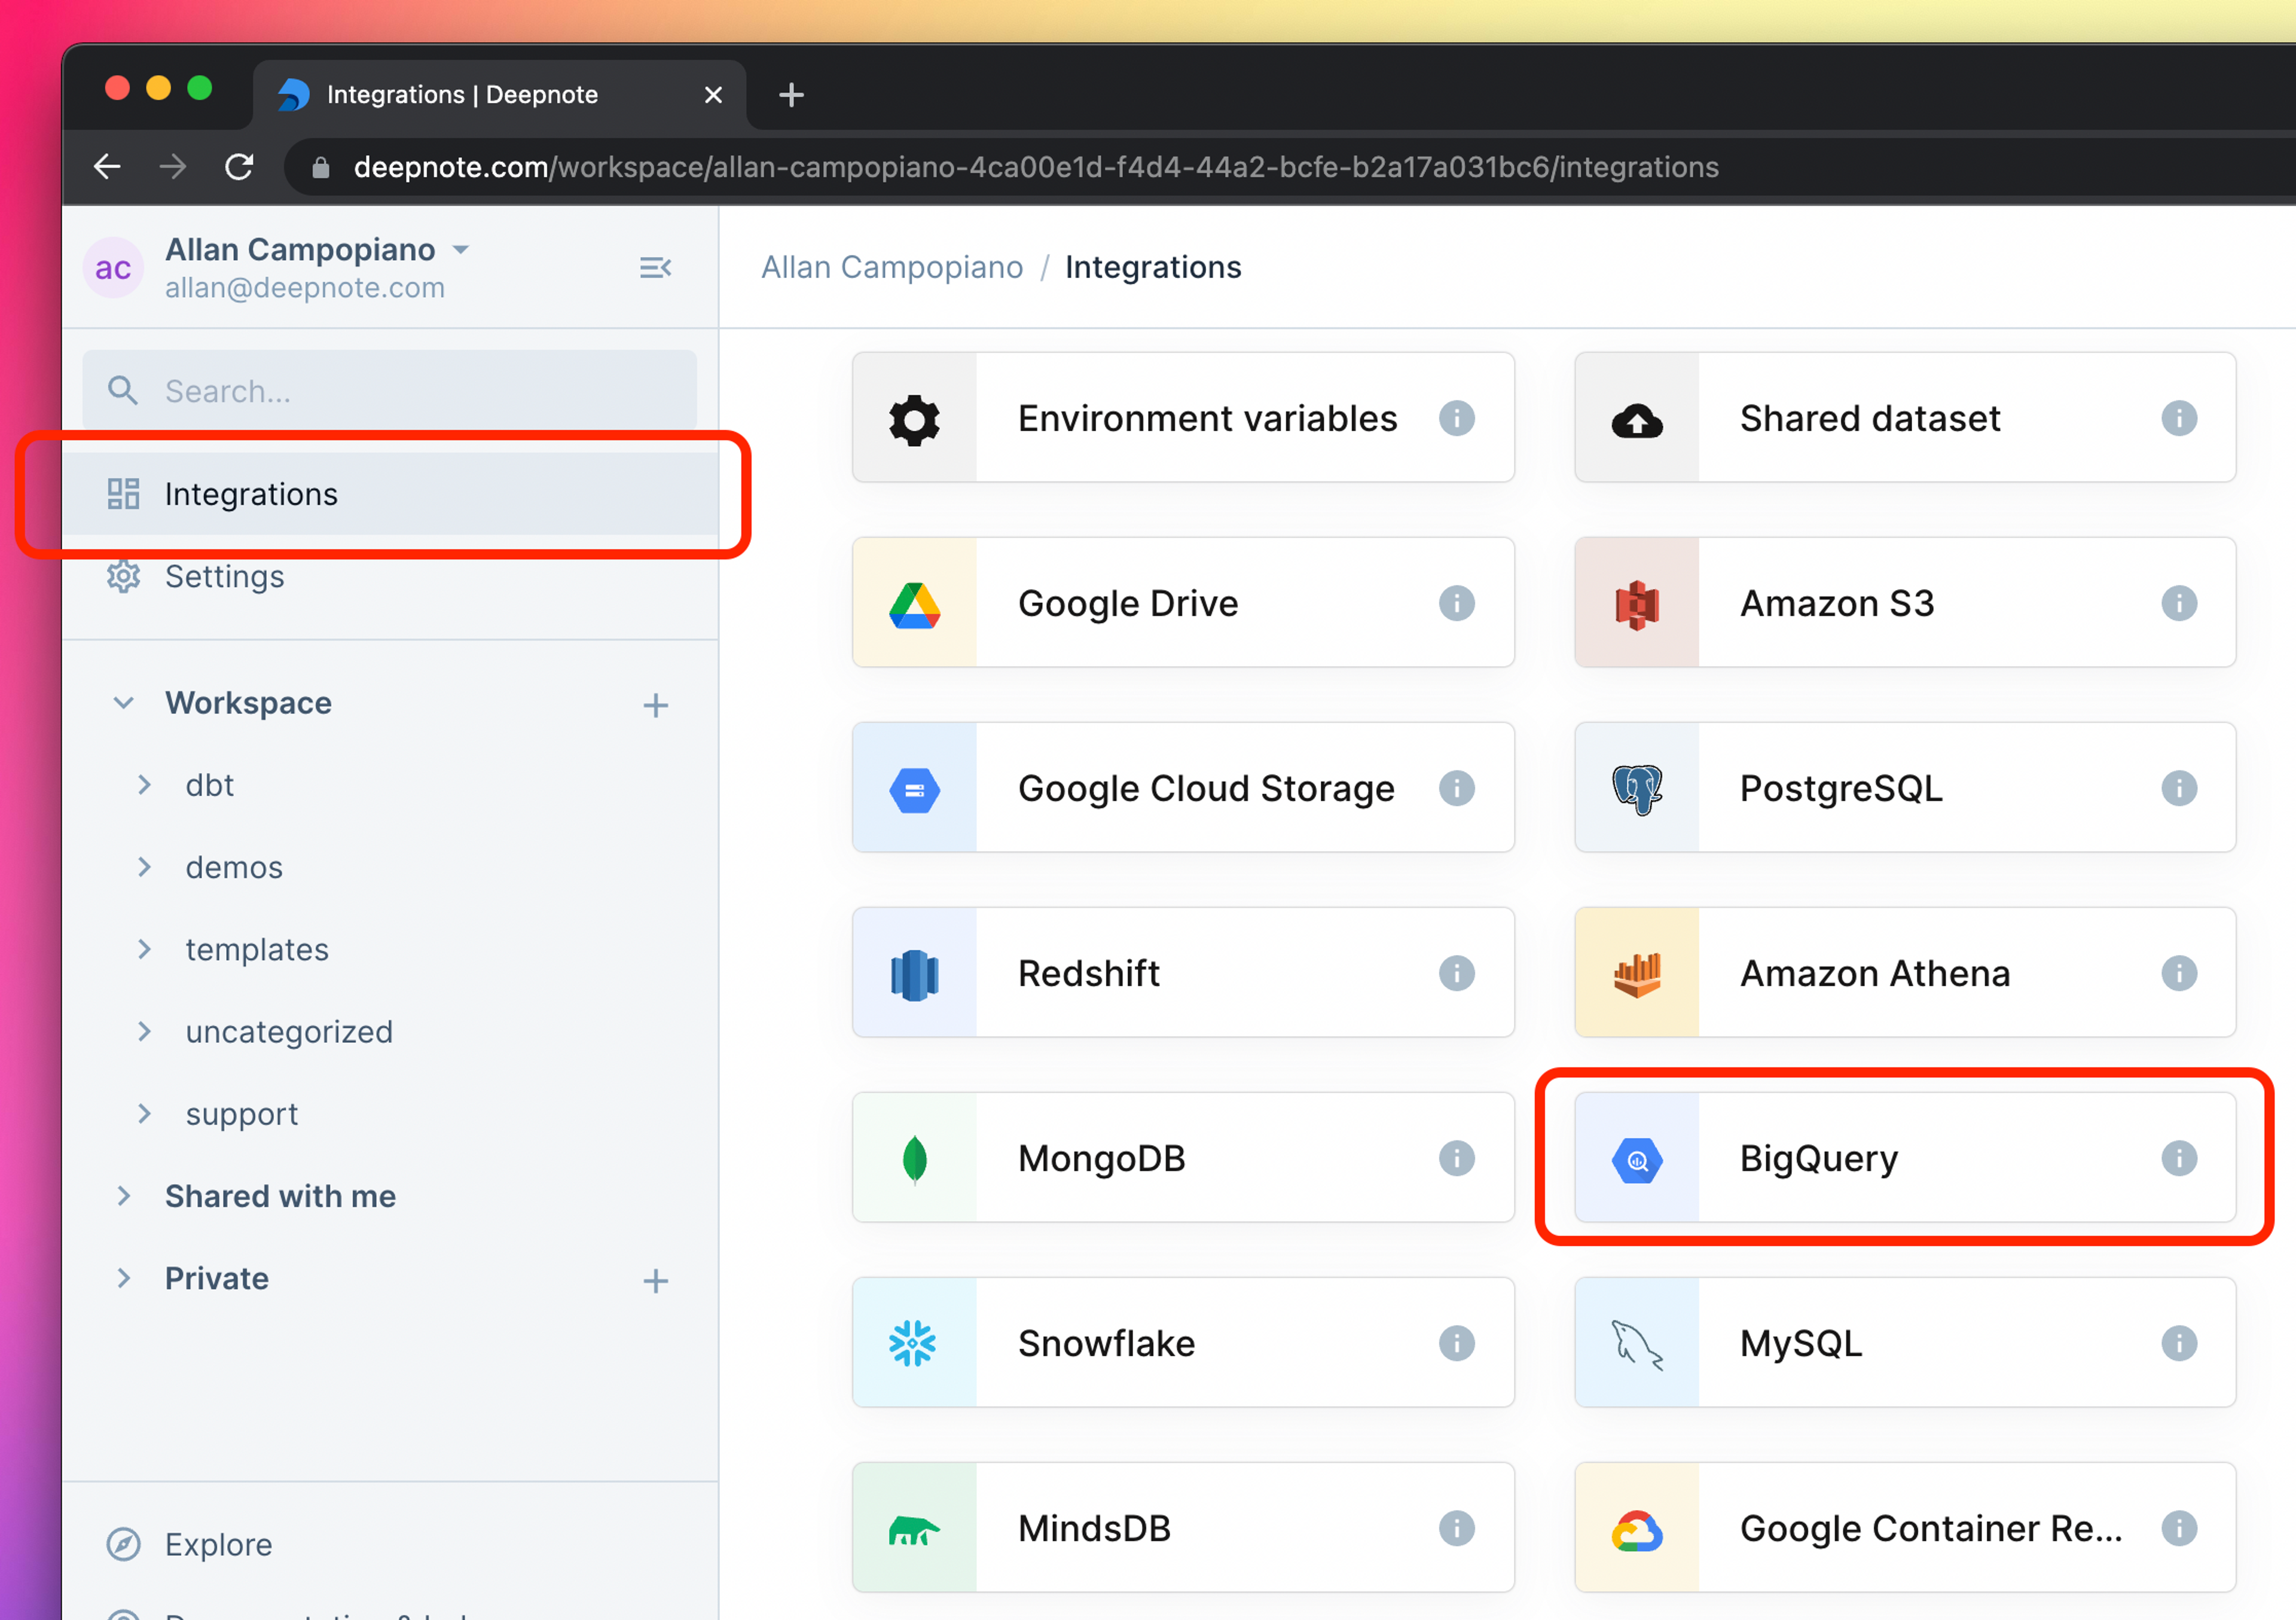Open info for Amazon S3

tap(2178, 603)
